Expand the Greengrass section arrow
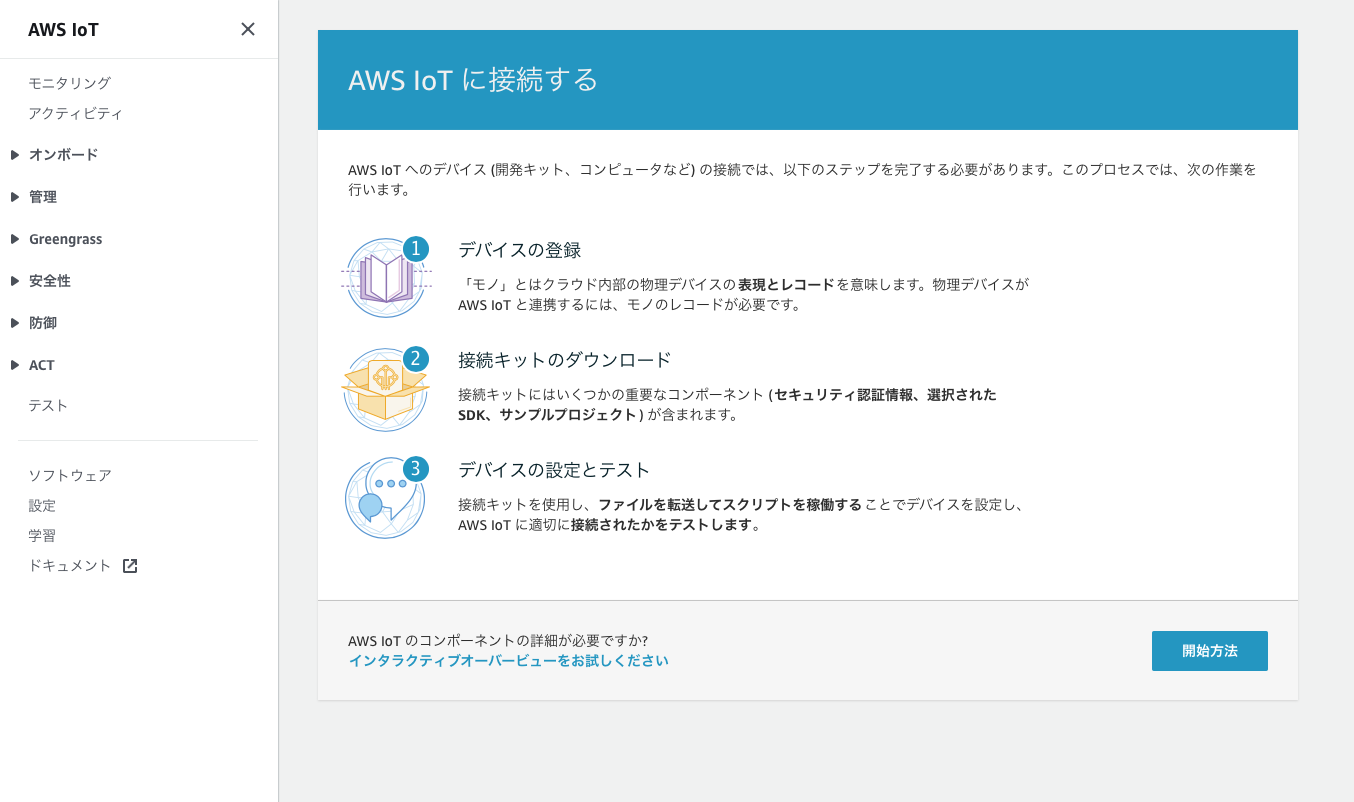 coord(15,239)
